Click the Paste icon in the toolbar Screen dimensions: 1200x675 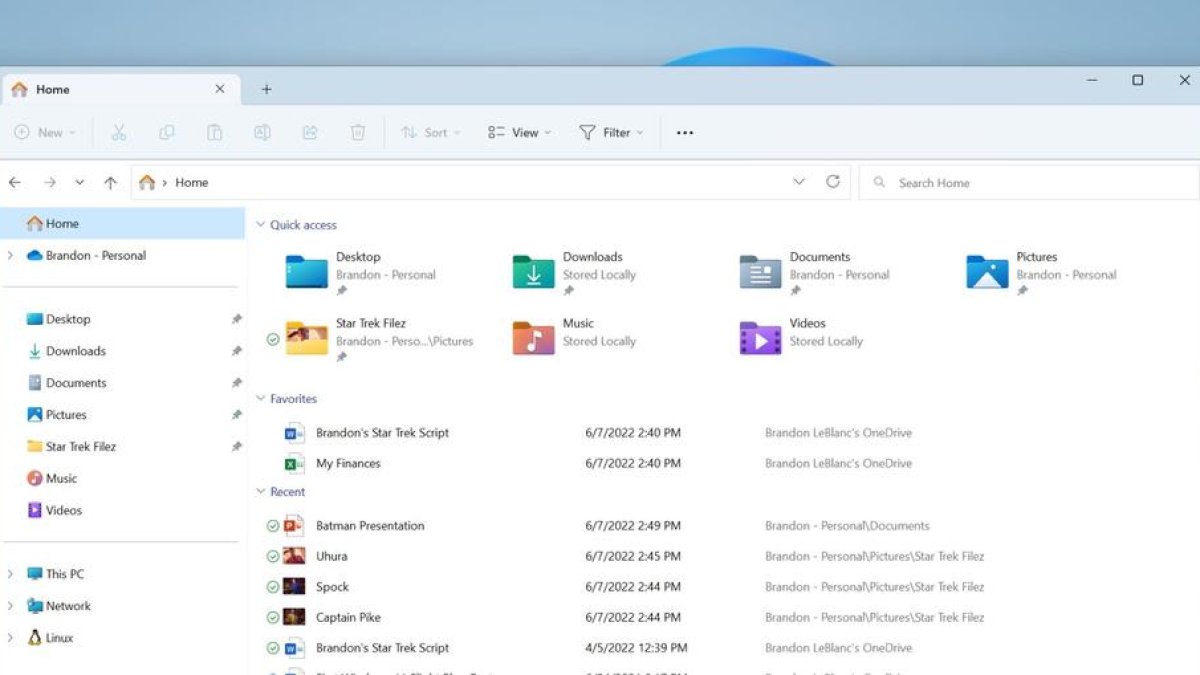click(215, 131)
